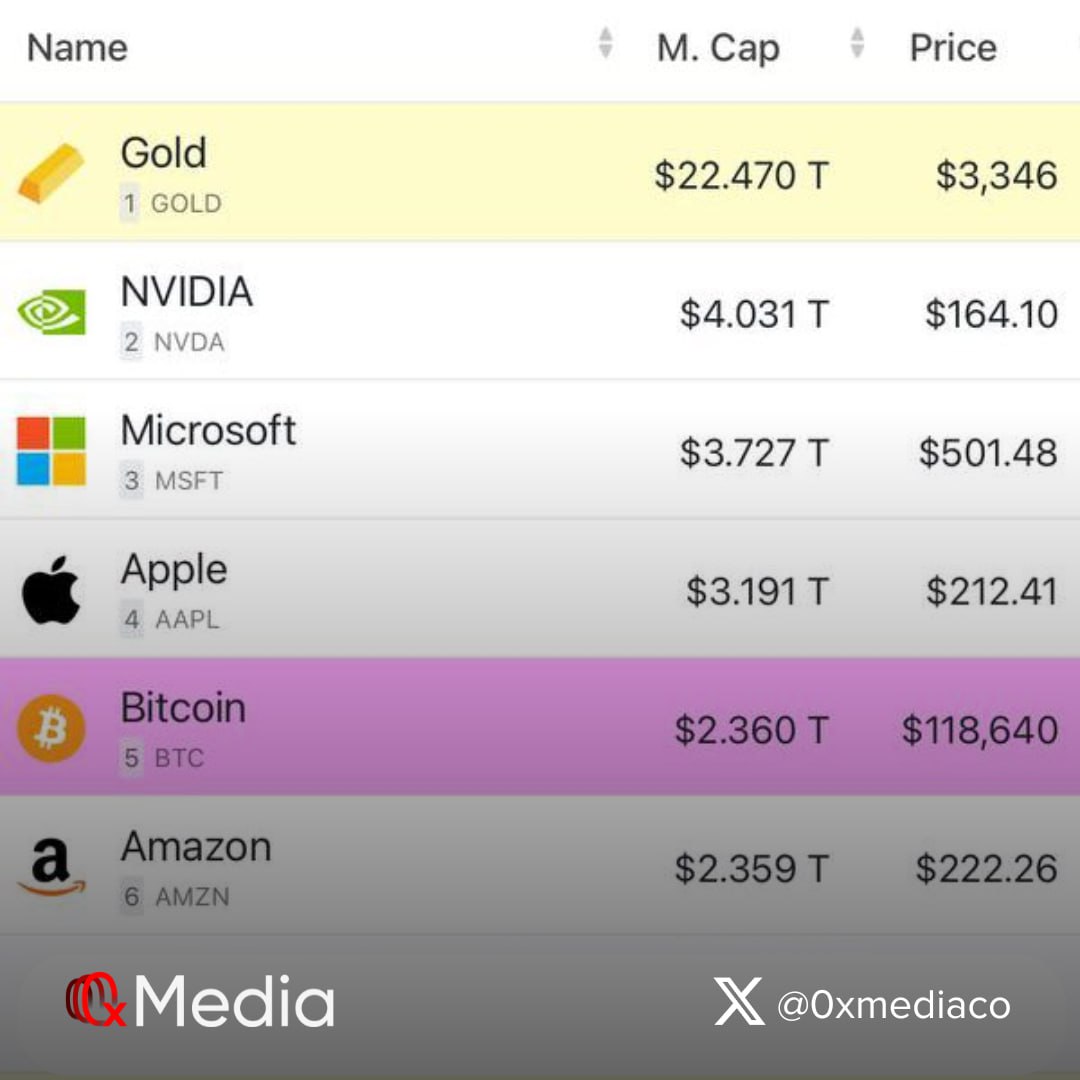
Task: Click the Price column header
Action: click(x=952, y=48)
